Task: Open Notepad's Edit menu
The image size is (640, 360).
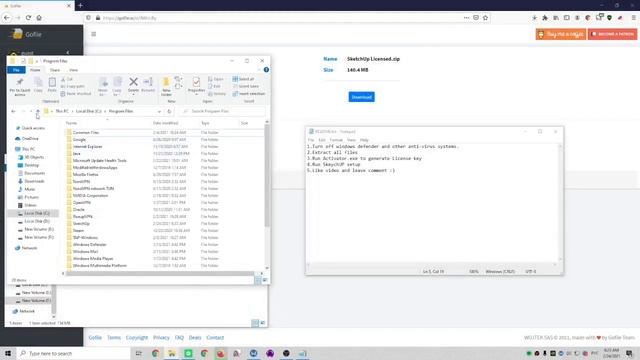Action: pos(322,140)
